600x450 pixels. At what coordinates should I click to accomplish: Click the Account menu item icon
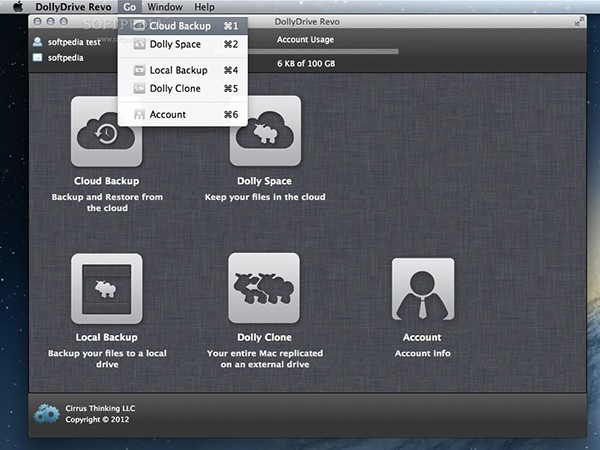pyautogui.click(x=139, y=114)
